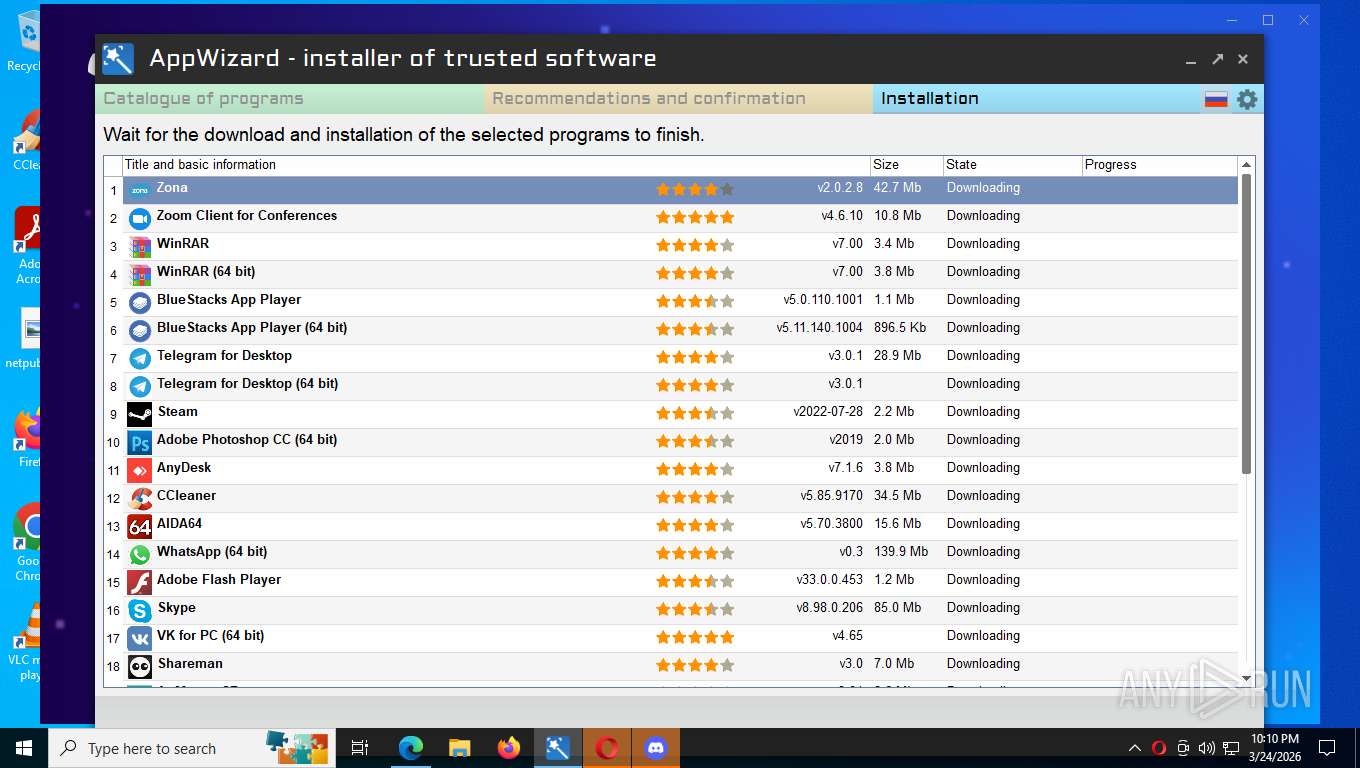Click Downloading state of Skype row
This screenshot has height=768, width=1360.
pos(984,608)
